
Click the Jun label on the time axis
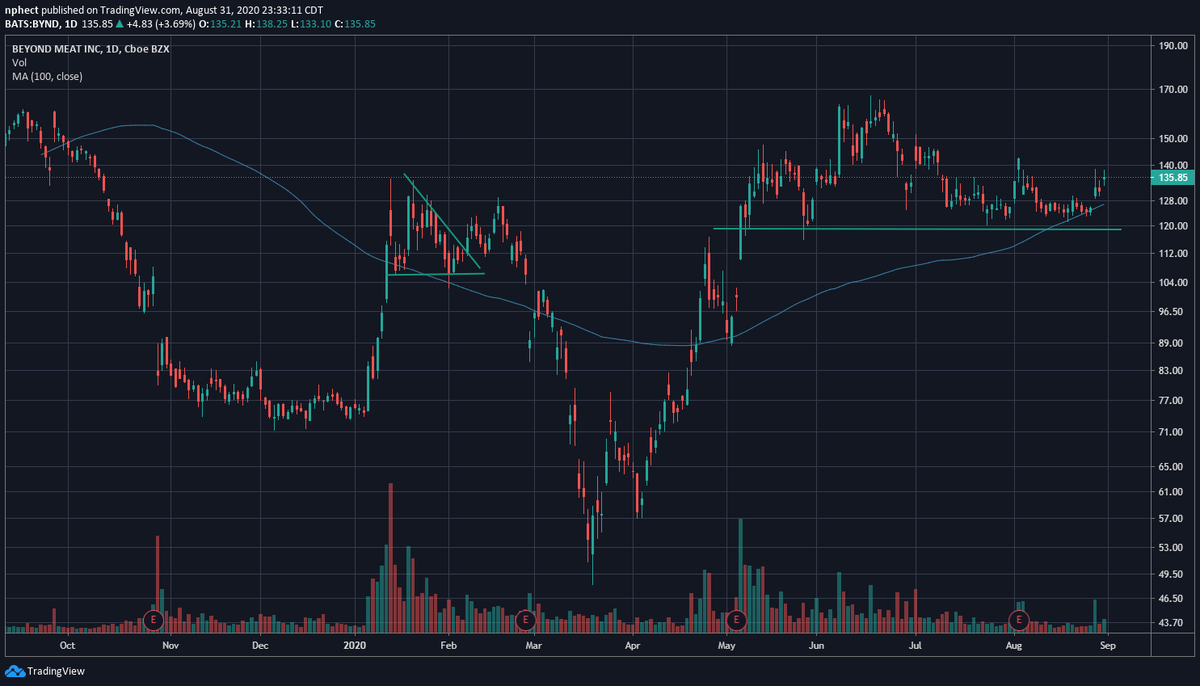point(816,646)
